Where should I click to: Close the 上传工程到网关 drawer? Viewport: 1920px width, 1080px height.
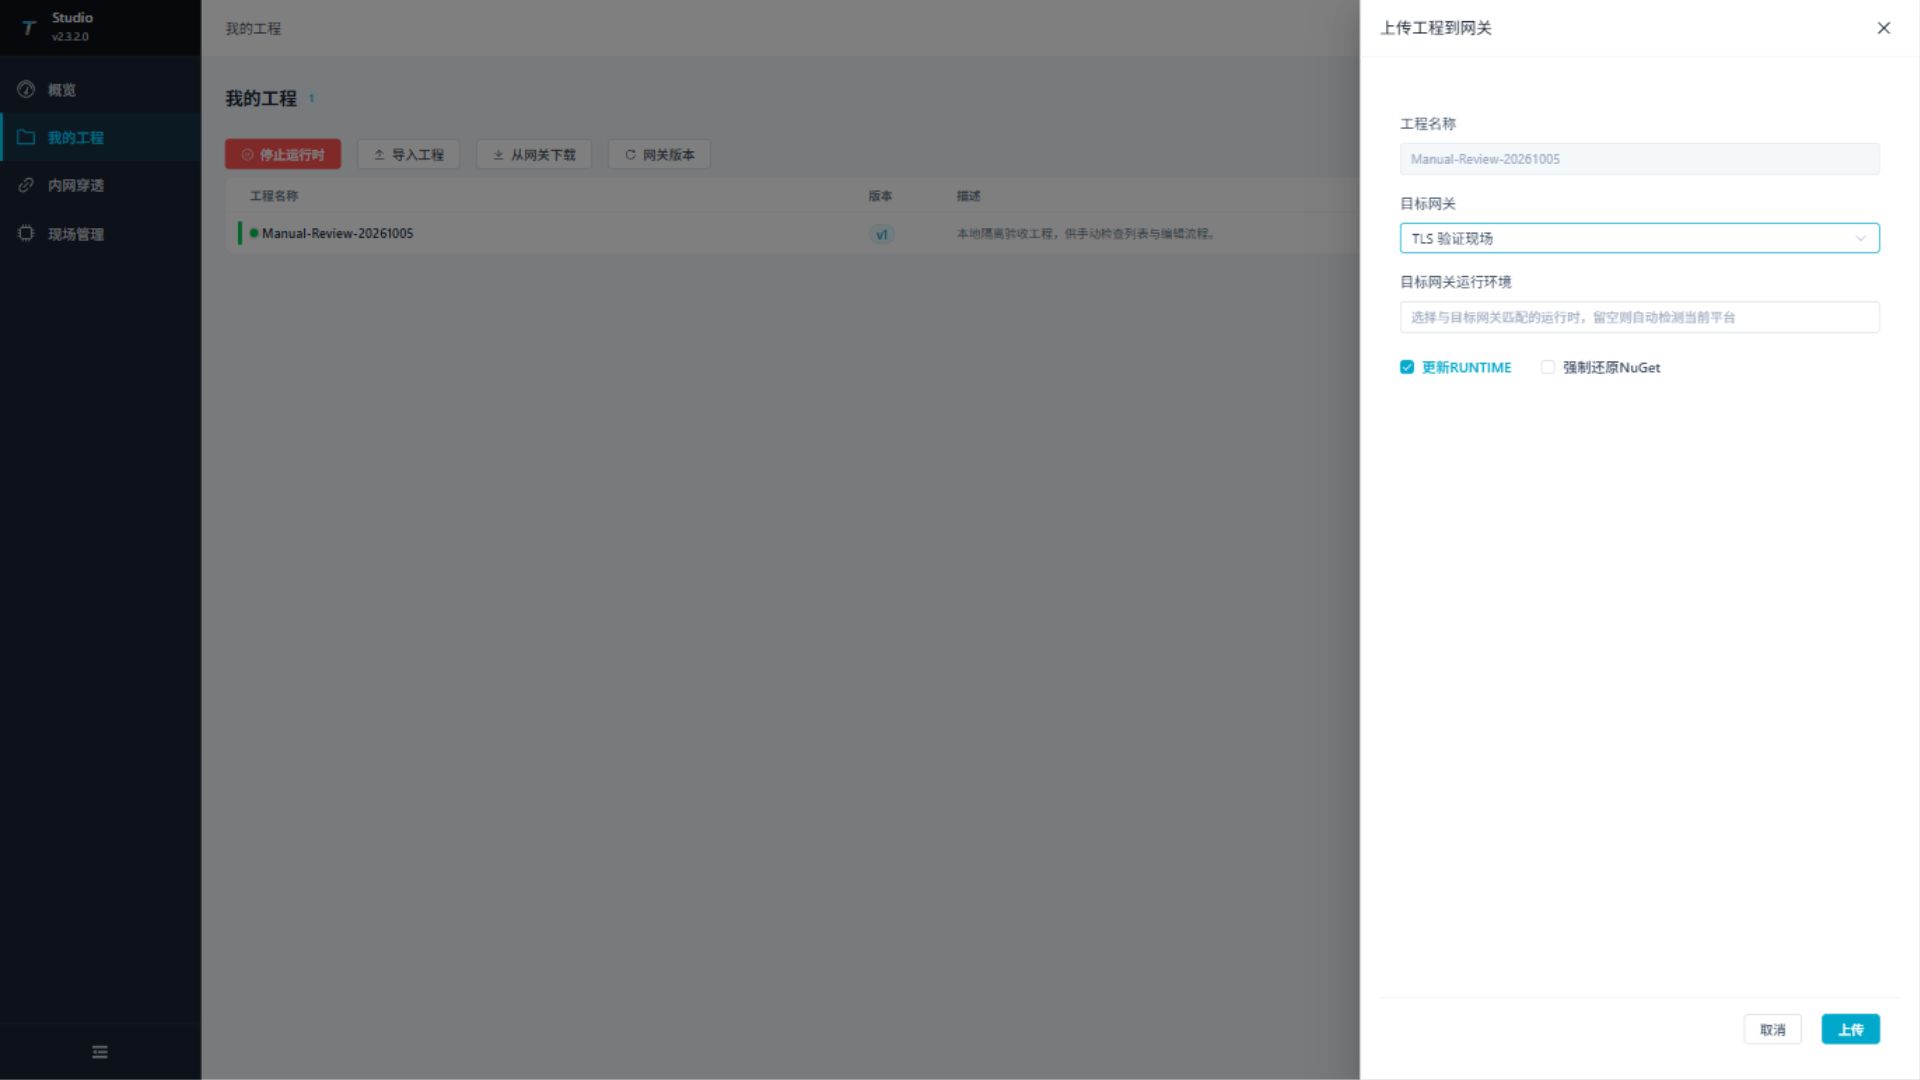click(x=1884, y=28)
